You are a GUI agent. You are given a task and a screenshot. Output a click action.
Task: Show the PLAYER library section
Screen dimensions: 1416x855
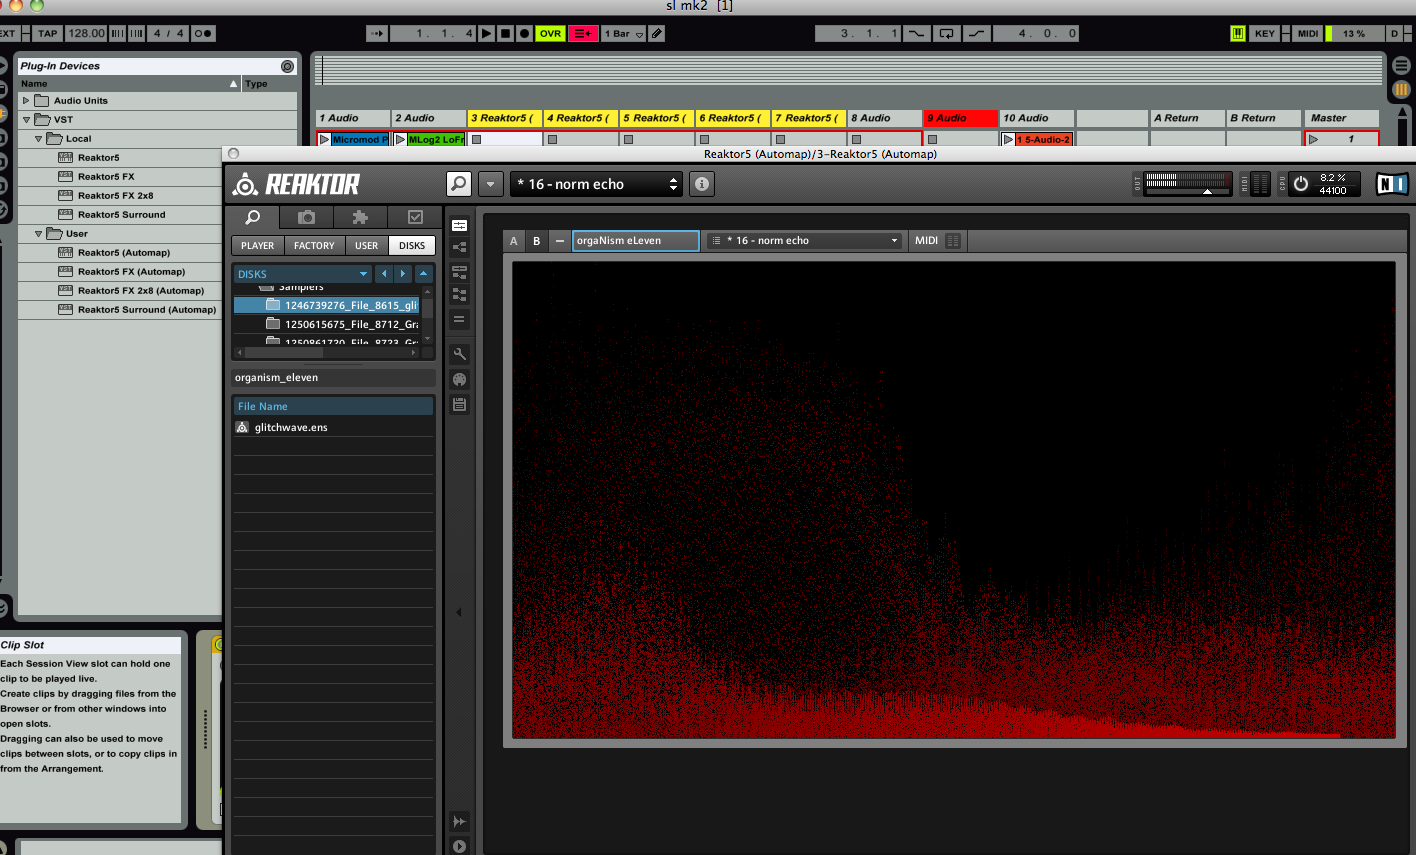[258, 245]
